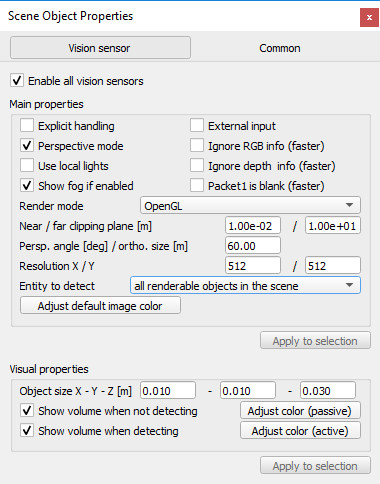
Task: Toggle Enable all vision sensors checkbox
Action: 17,81
